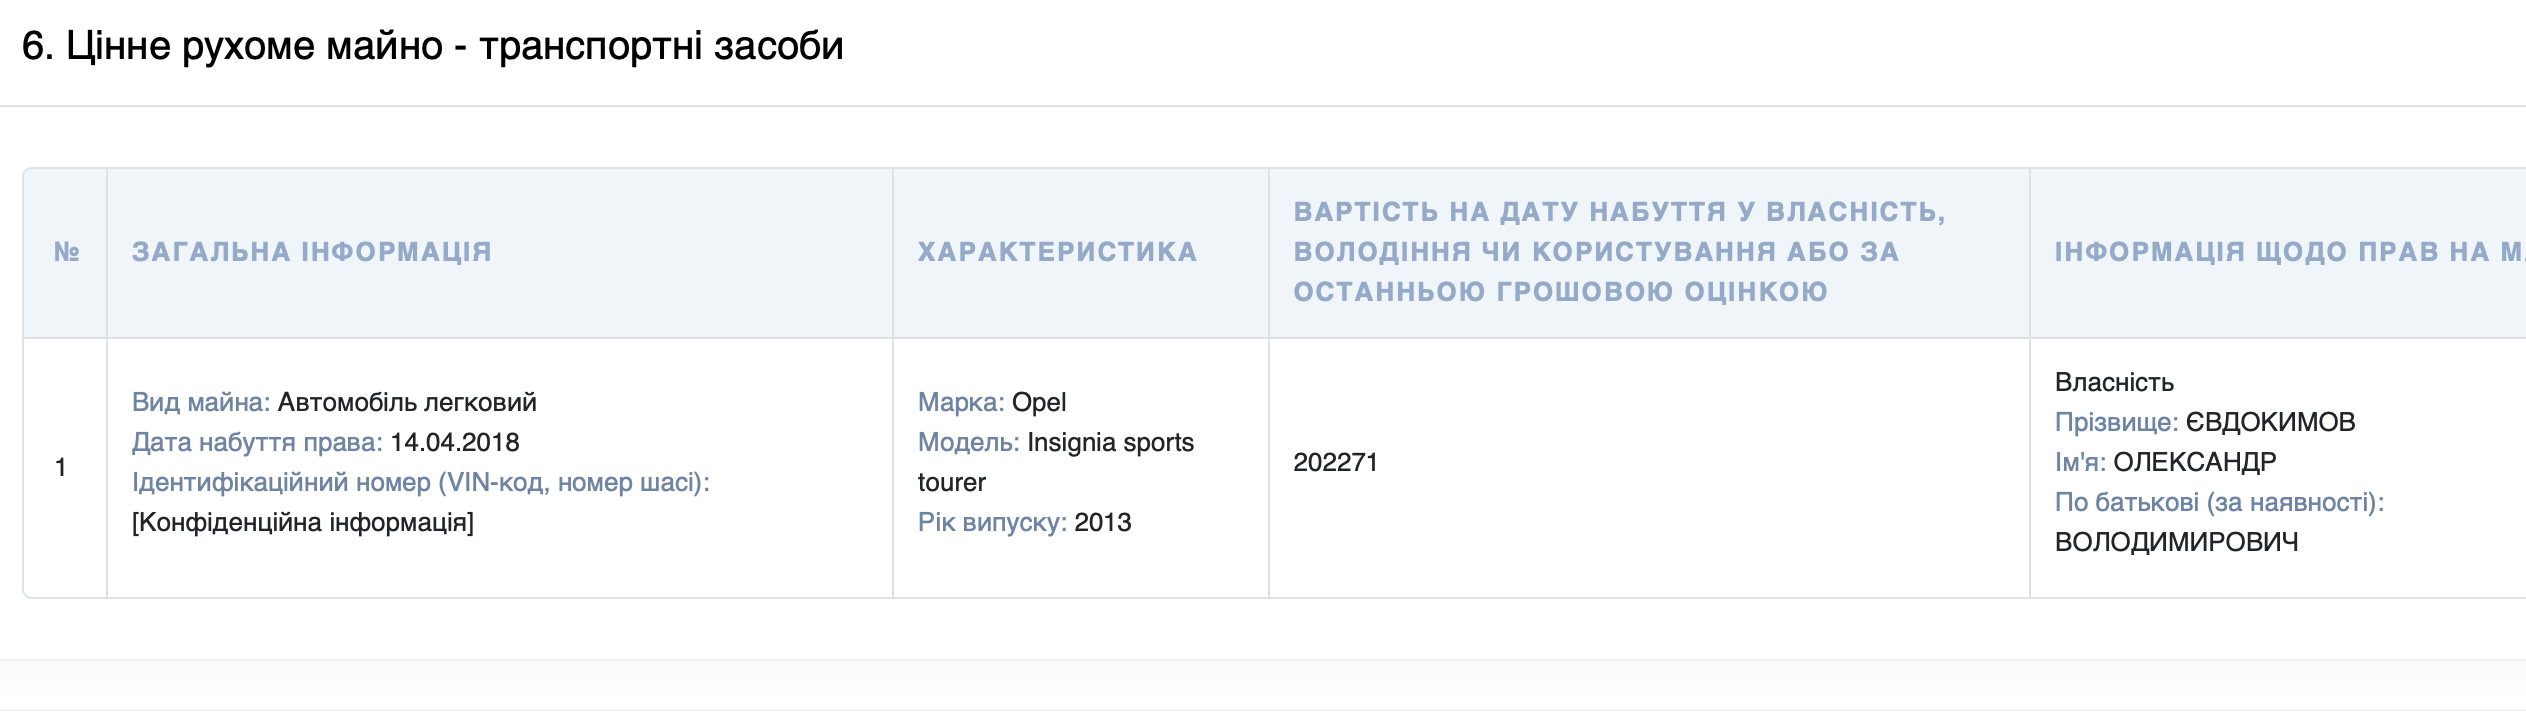Click the value 202271 cell
2526x719 pixels.
click(1335, 462)
